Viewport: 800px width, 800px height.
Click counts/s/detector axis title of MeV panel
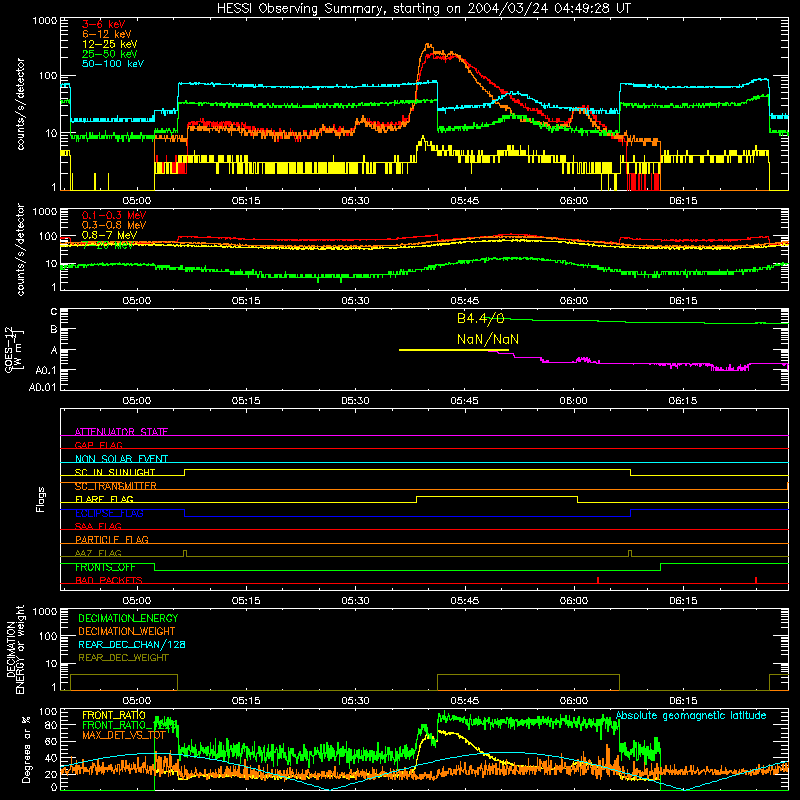(x=20, y=249)
